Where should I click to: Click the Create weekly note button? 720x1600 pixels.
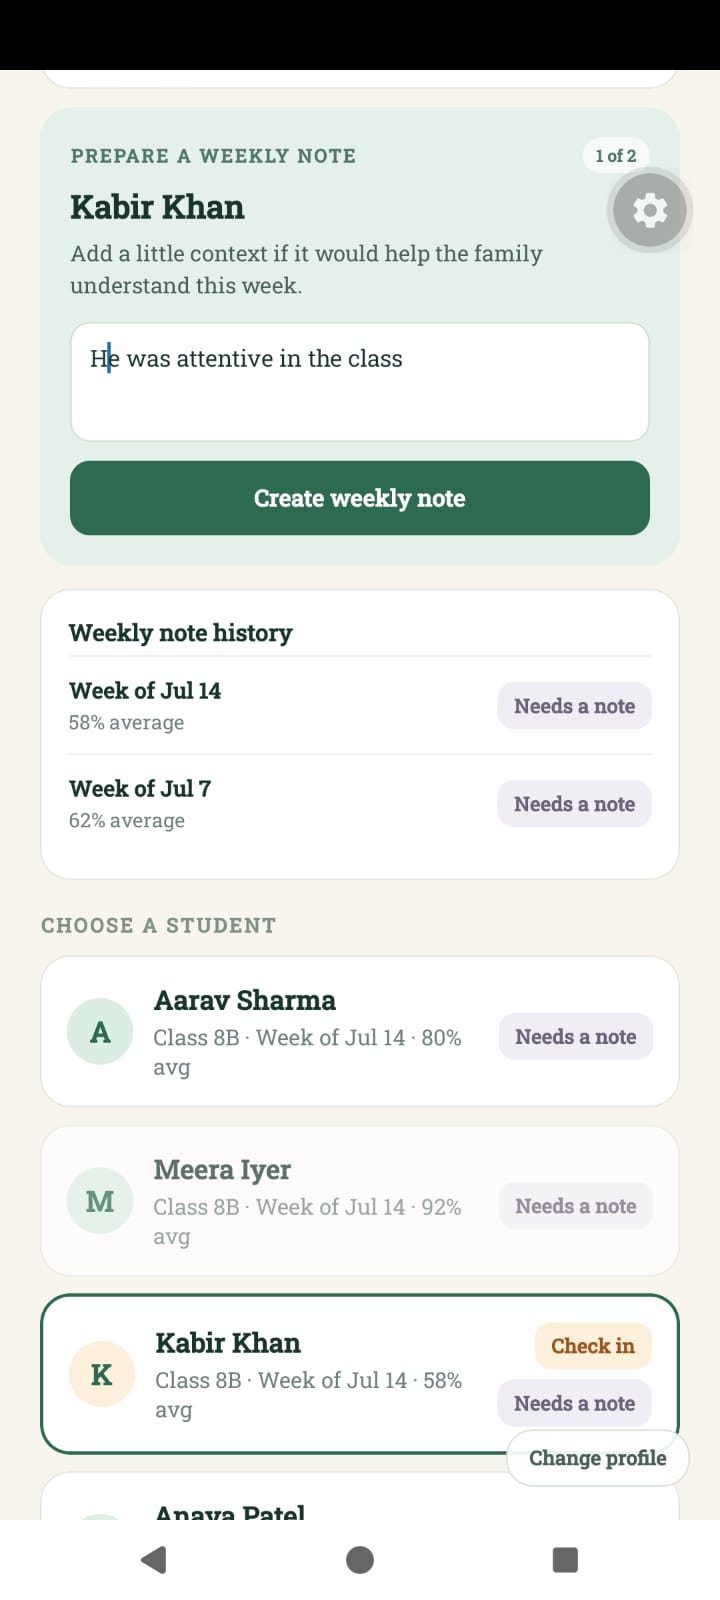click(360, 498)
